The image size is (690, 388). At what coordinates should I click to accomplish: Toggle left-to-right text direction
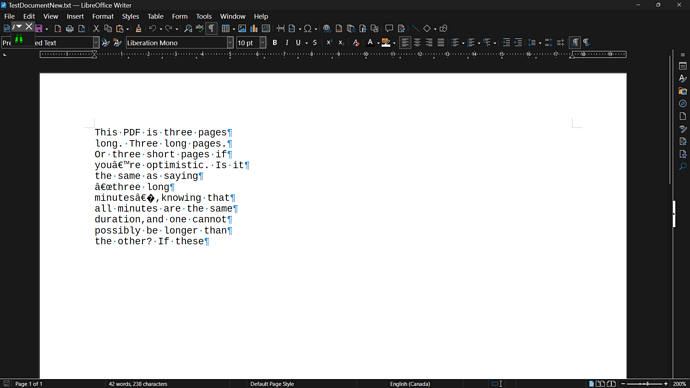click(575, 43)
